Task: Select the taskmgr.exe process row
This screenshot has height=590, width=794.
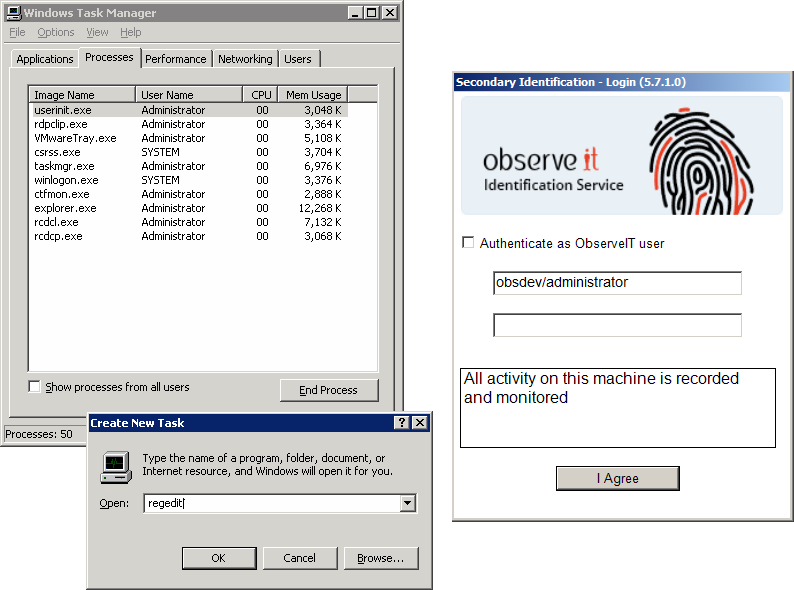Action: pyautogui.click(x=190, y=166)
